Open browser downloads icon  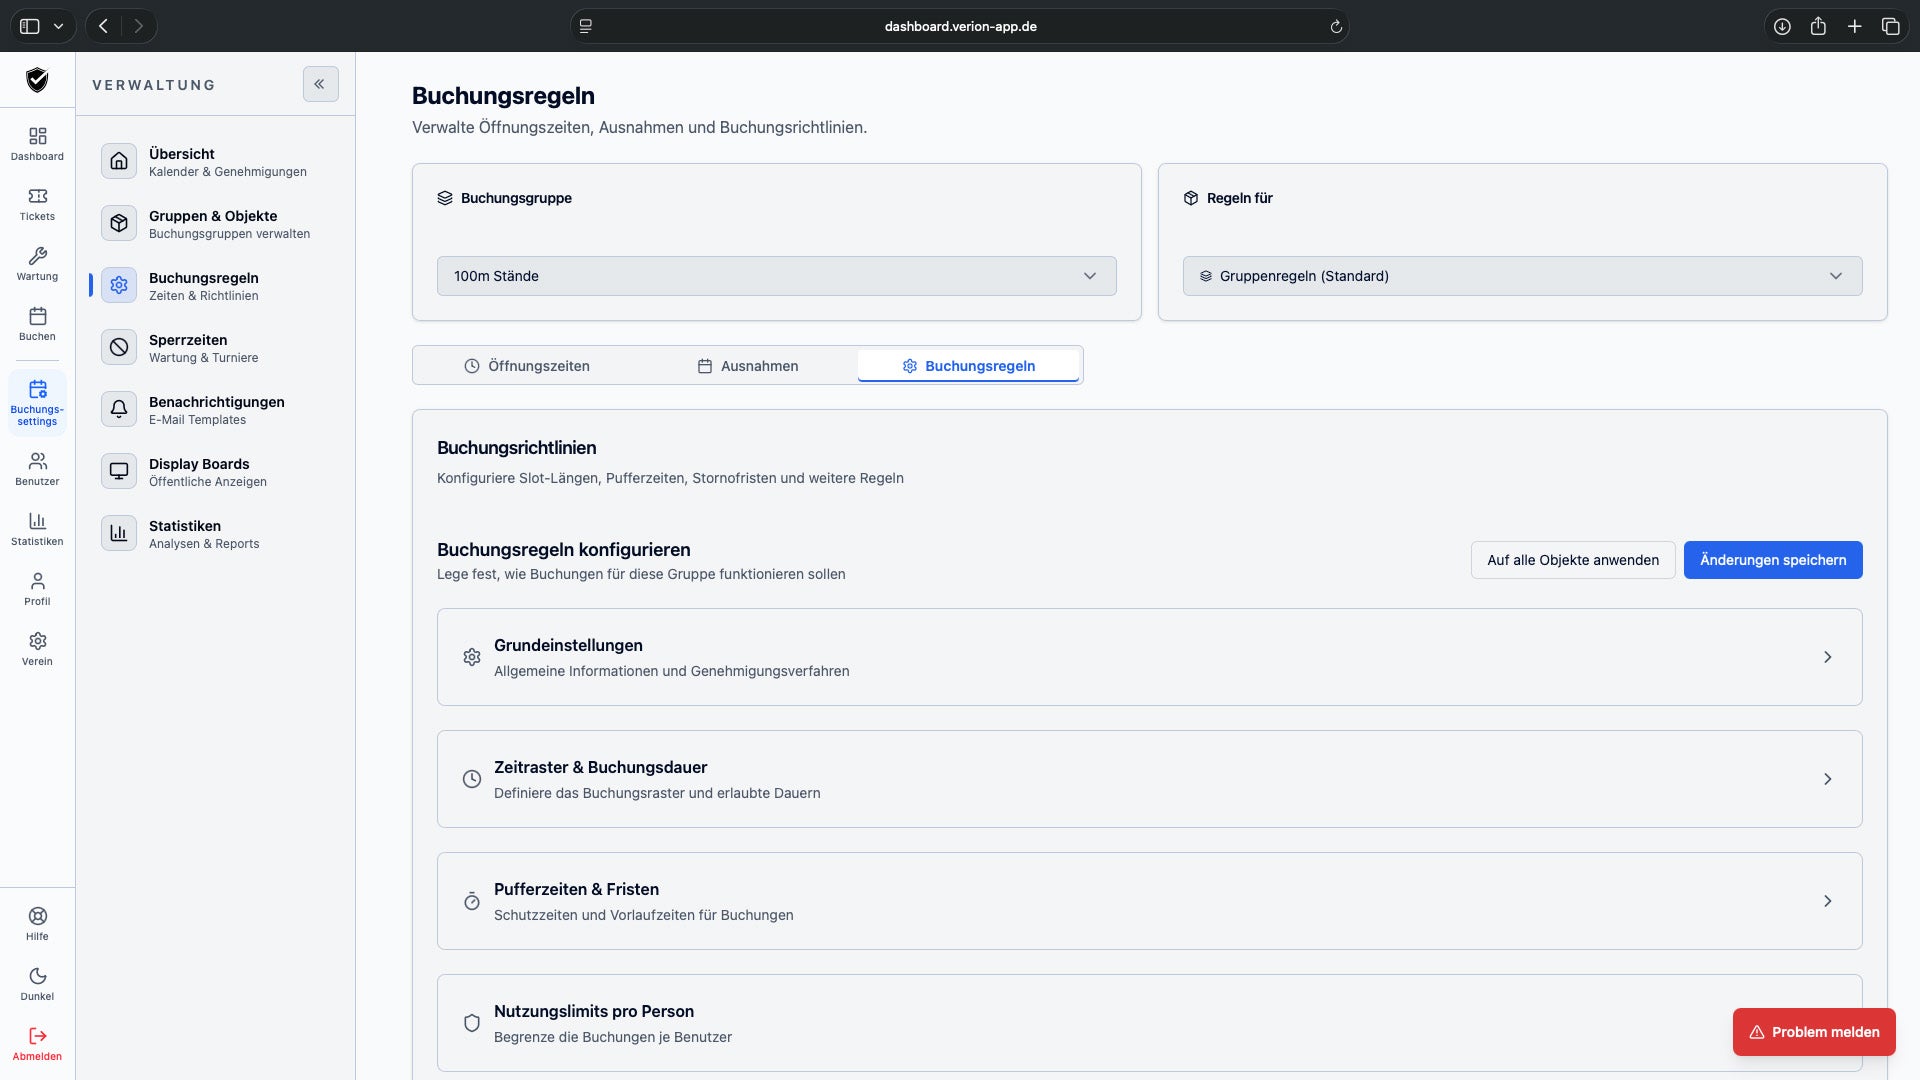[1782, 27]
